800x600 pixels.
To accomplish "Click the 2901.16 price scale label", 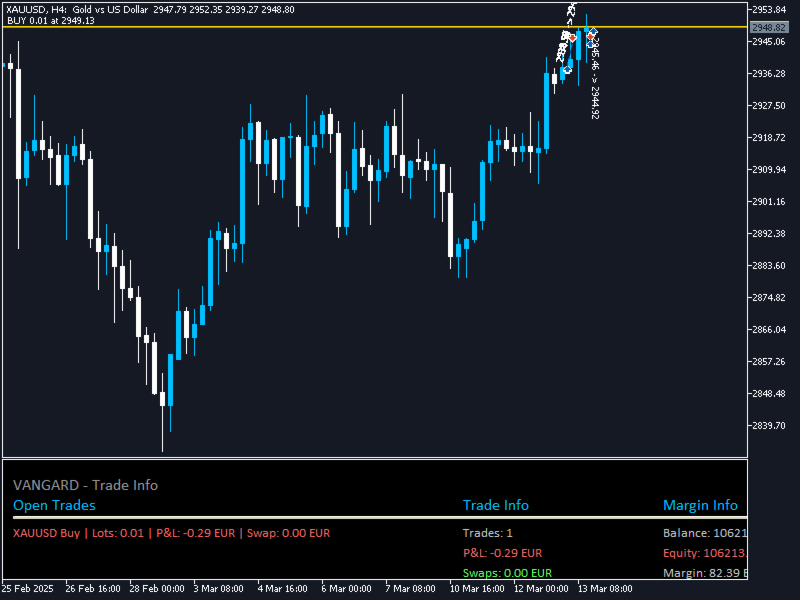I will point(769,202).
